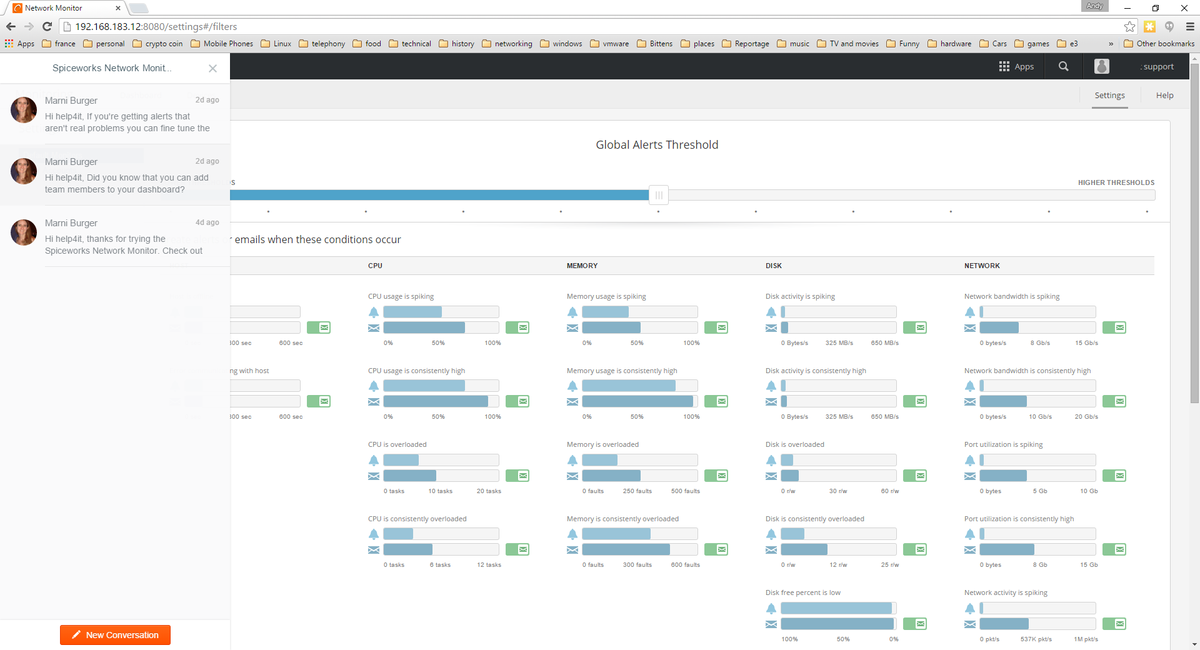Screen dimensions: 1200x650
Task: Toggle email alerts for CPU is overloaded
Action: coord(519,475)
